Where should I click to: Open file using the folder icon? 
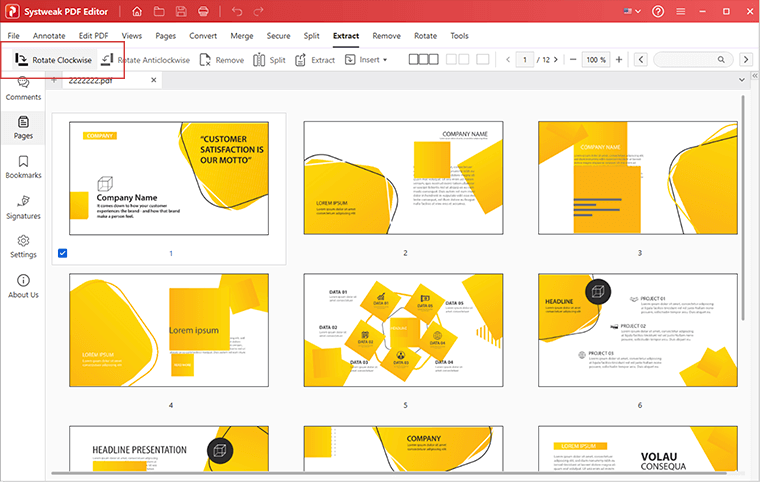click(x=159, y=11)
